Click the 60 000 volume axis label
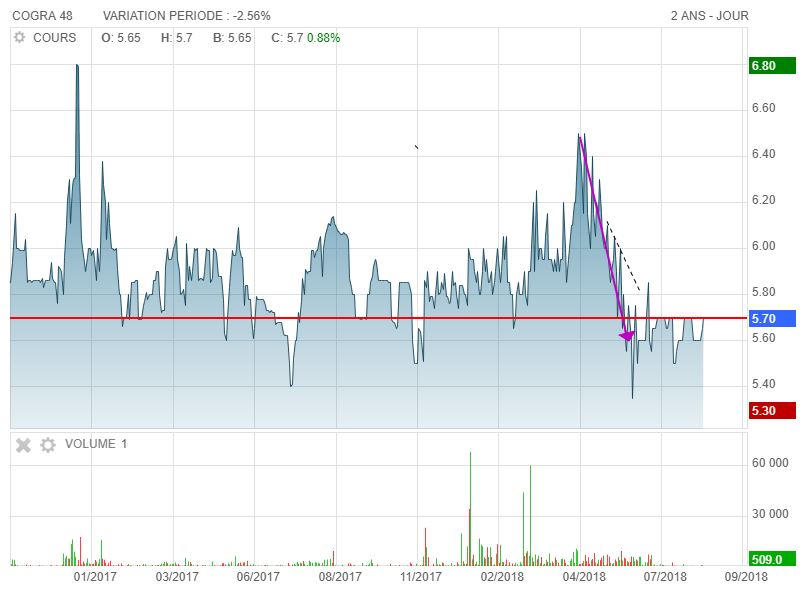Screen dimensions: 807x596 coord(770,463)
